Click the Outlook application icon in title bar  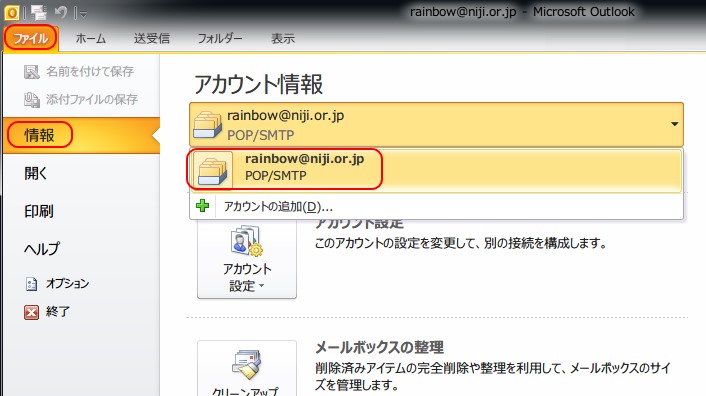(x=12, y=13)
